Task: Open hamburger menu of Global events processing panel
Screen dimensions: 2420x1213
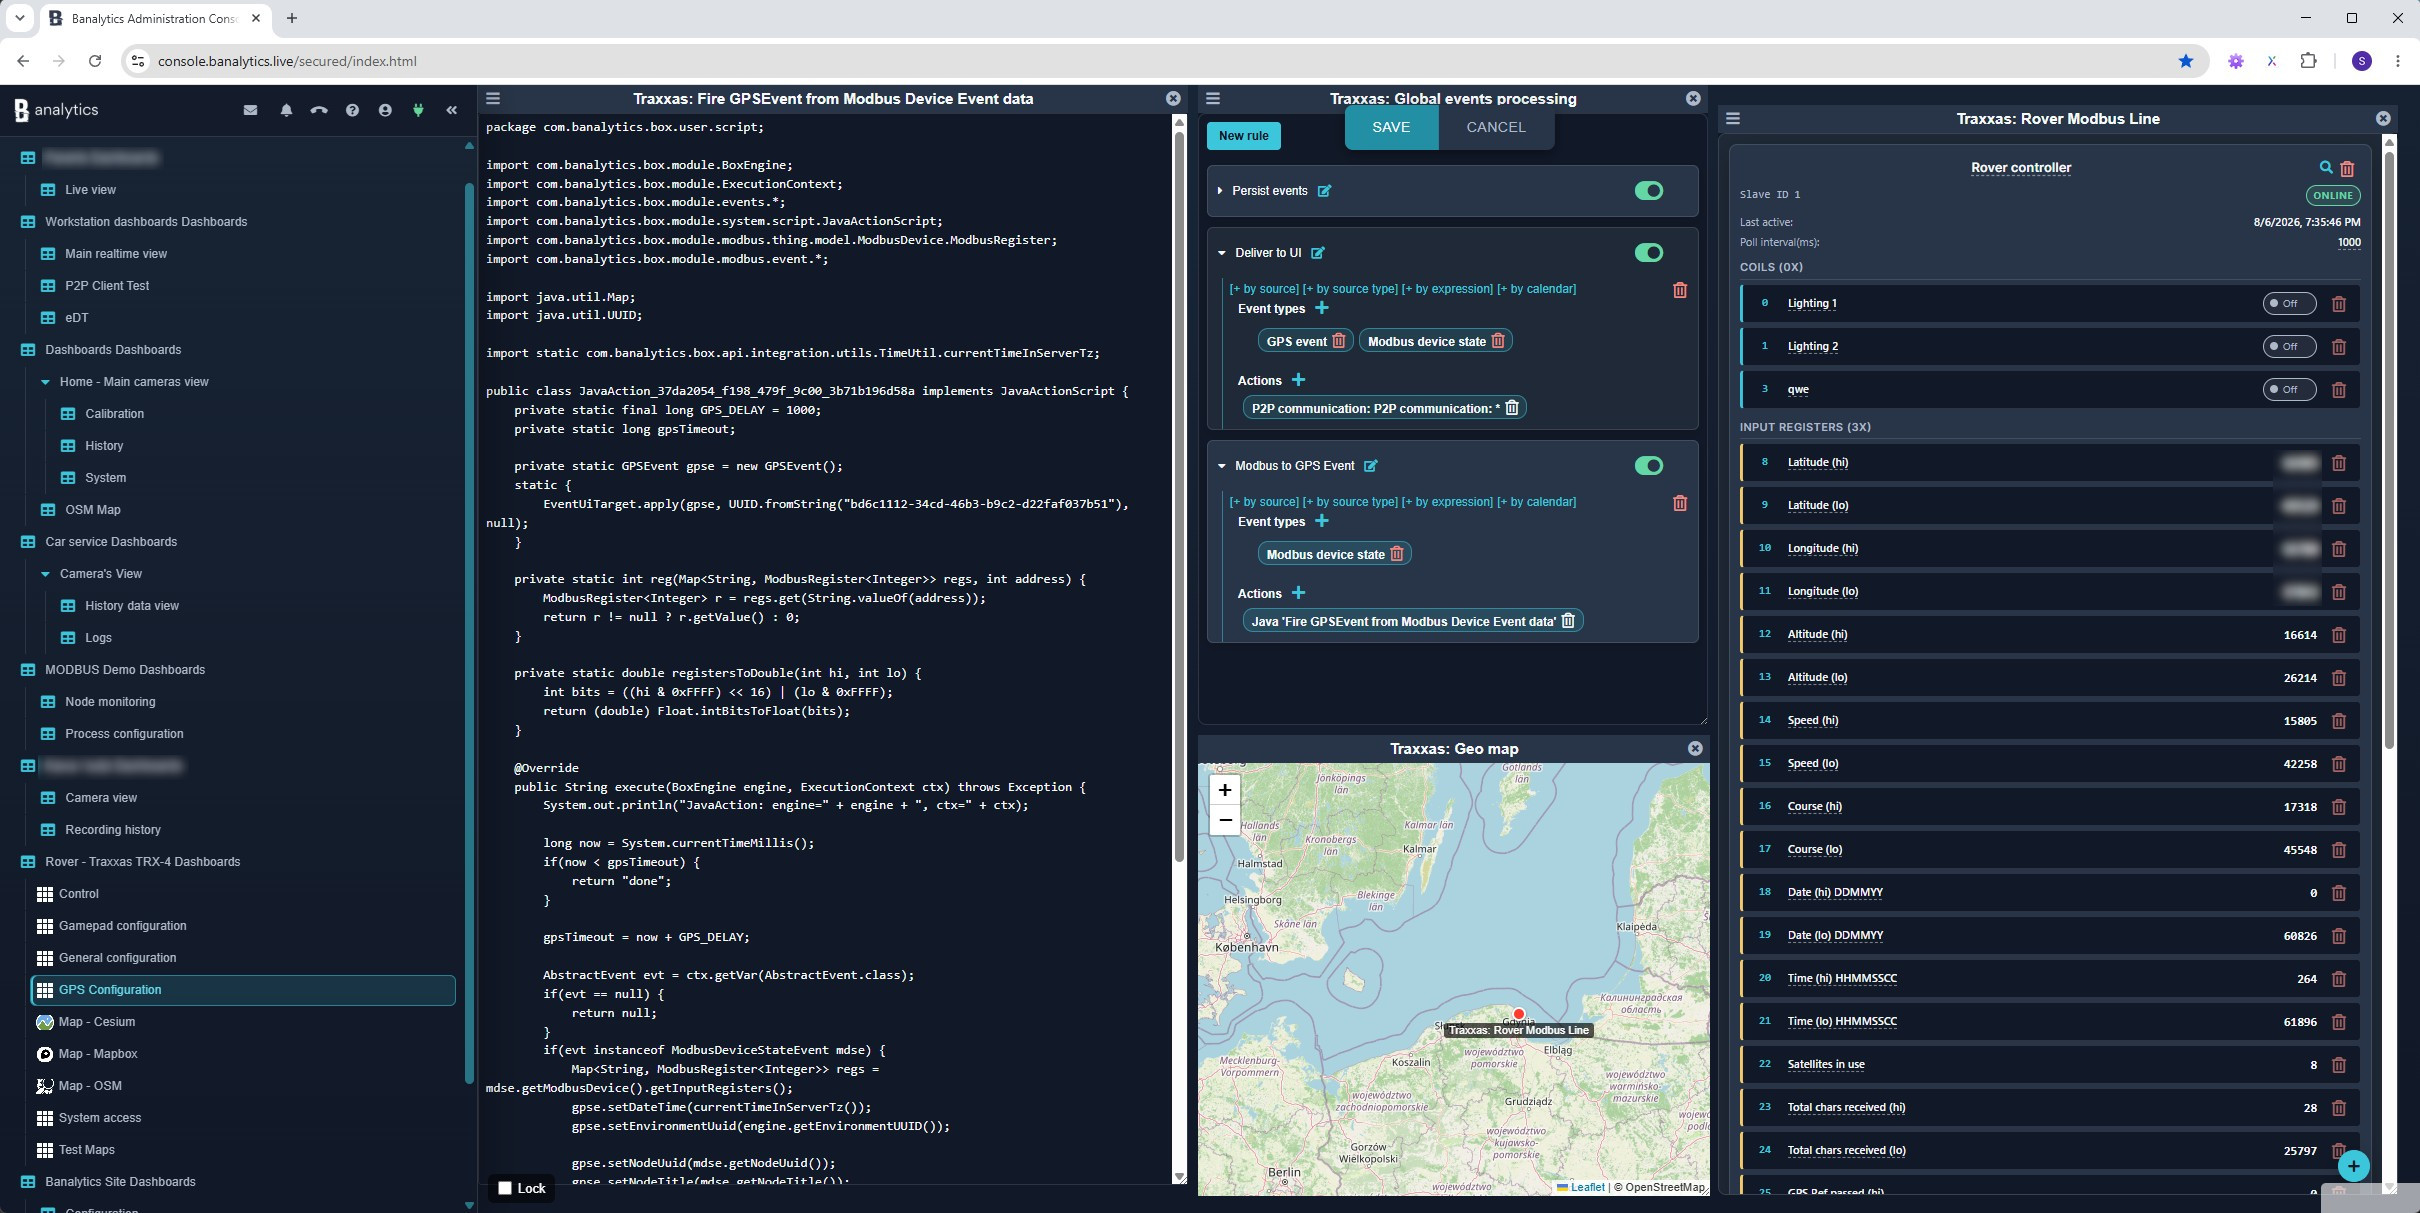Action: pos(1213,98)
